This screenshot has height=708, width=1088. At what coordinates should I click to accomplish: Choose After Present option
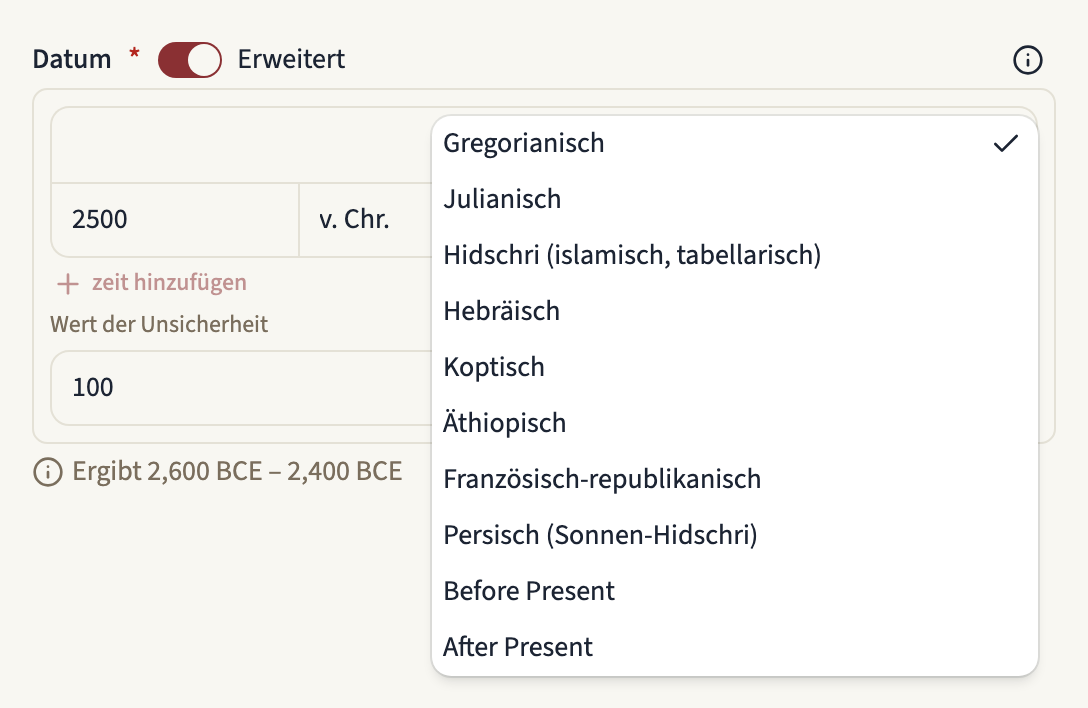(734, 647)
